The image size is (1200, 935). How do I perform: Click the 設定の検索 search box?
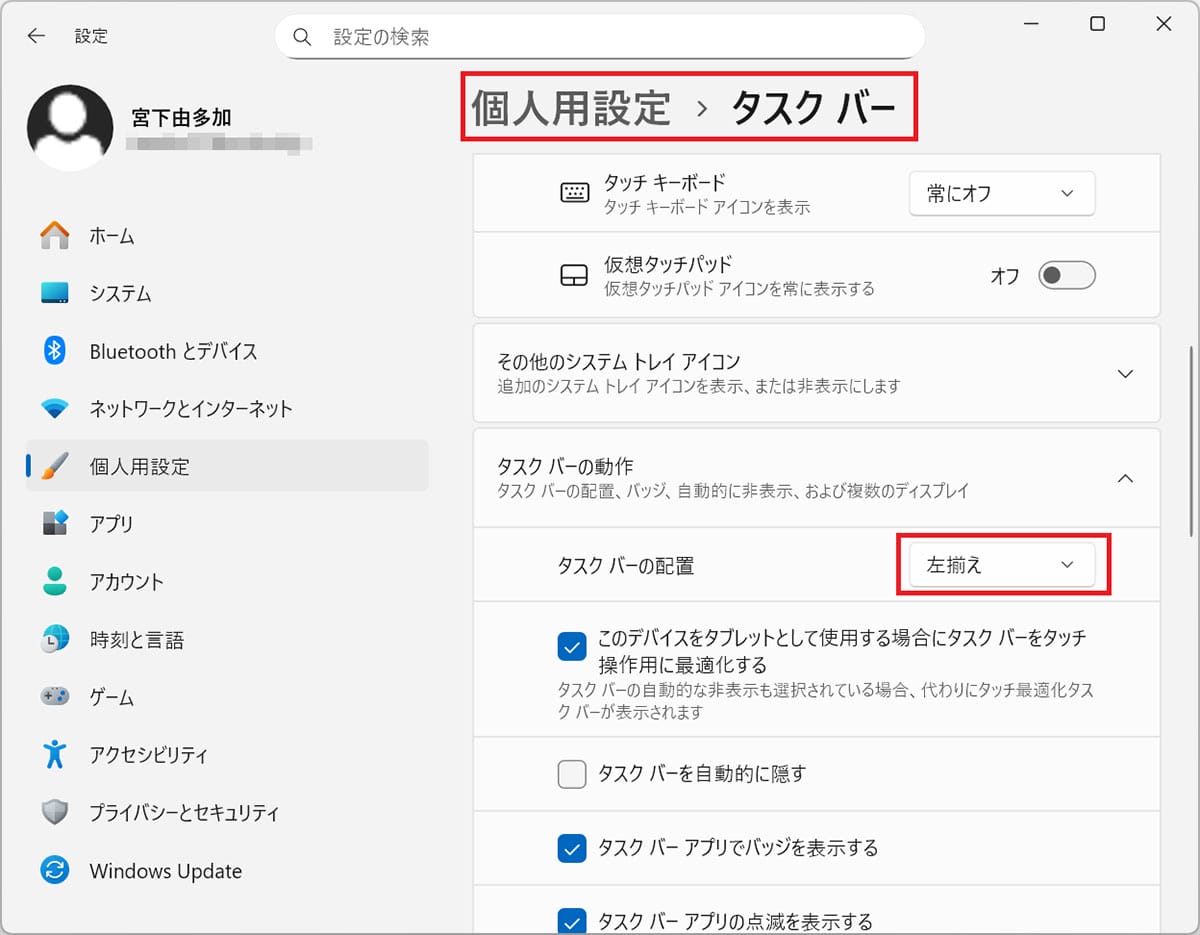pyautogui.click(x=599, y=36)
